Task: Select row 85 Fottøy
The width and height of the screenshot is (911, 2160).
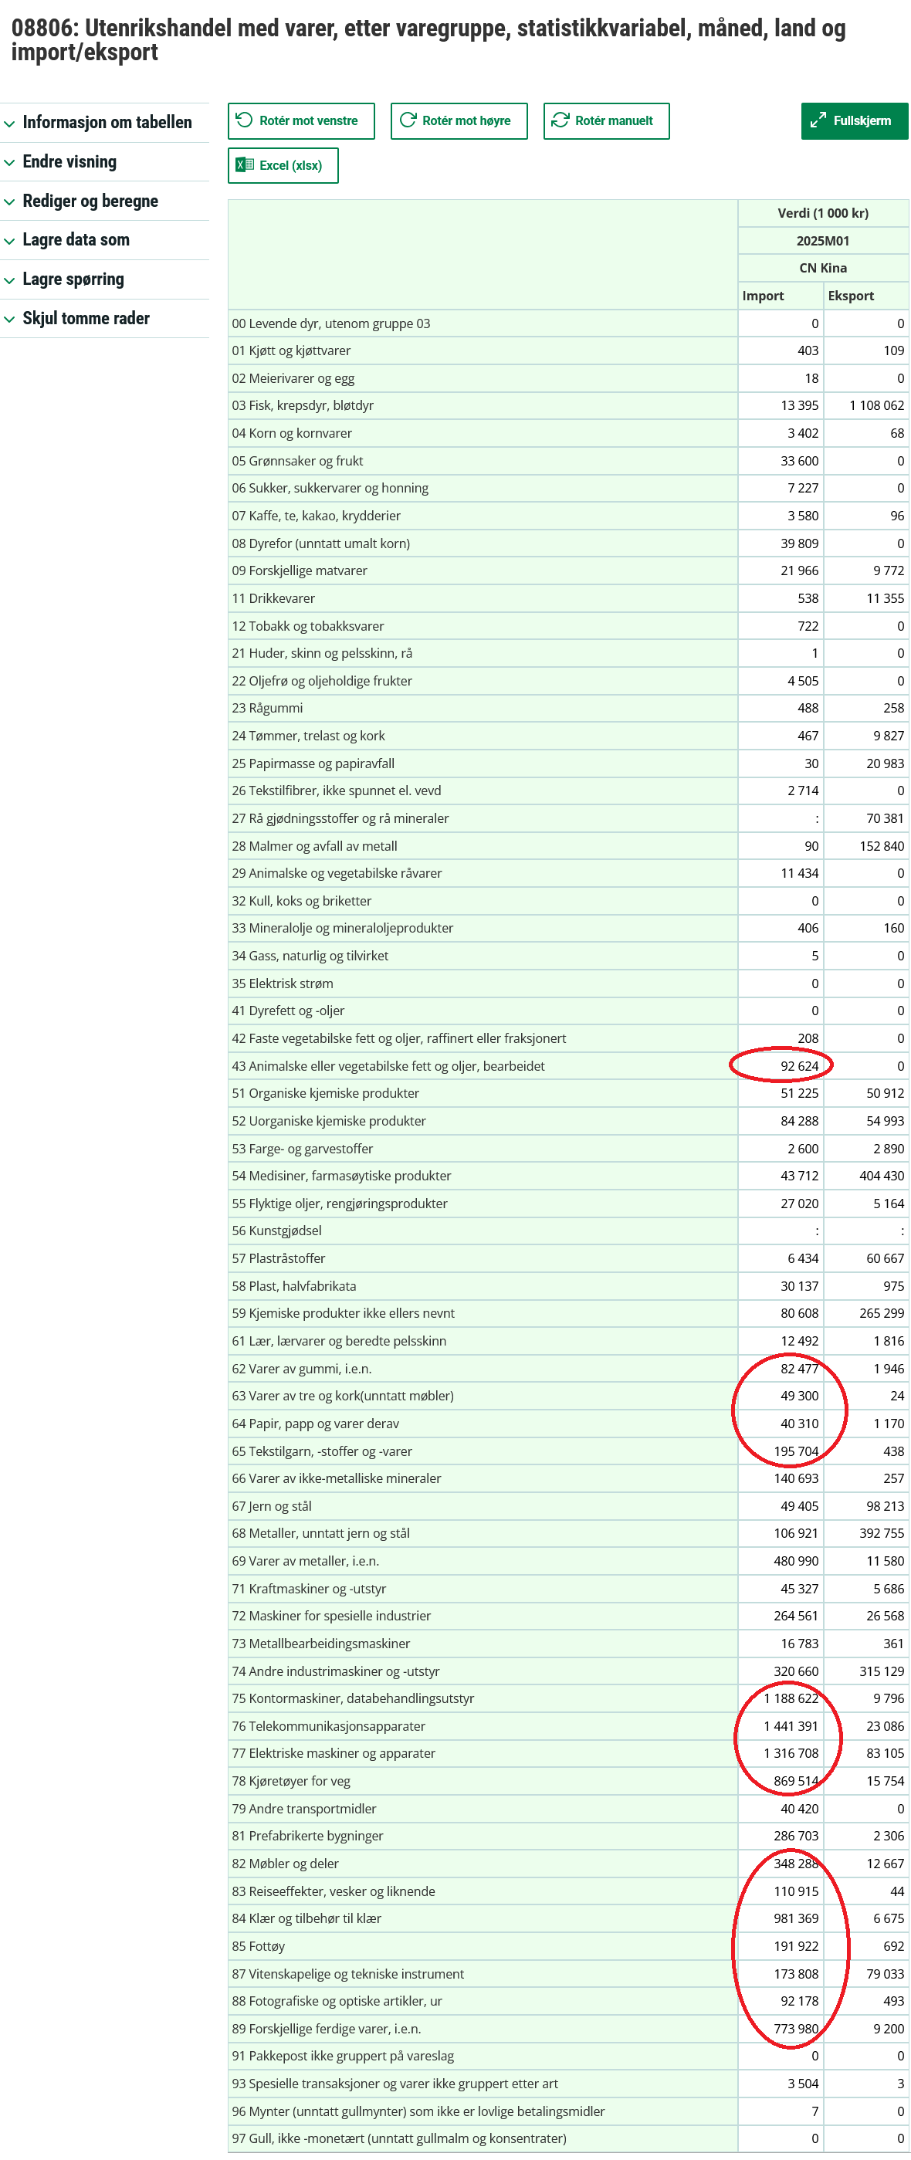Action: point(483,1947)
